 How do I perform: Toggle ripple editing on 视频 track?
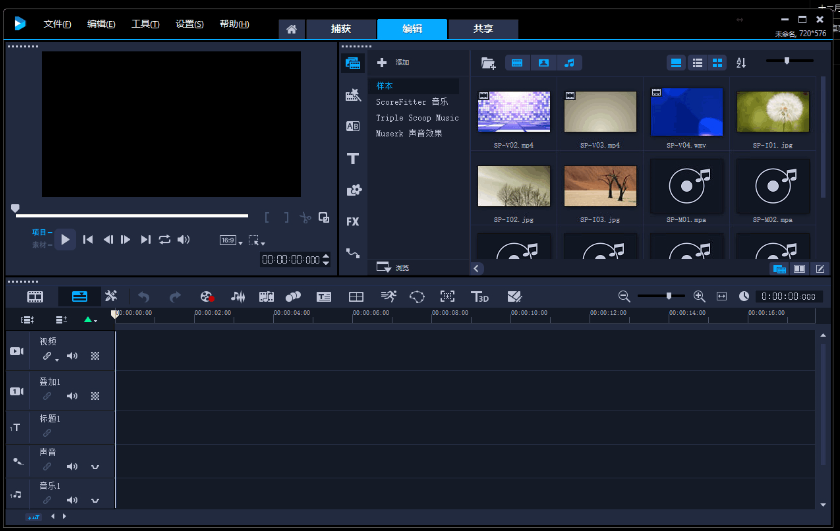(48, 356)
